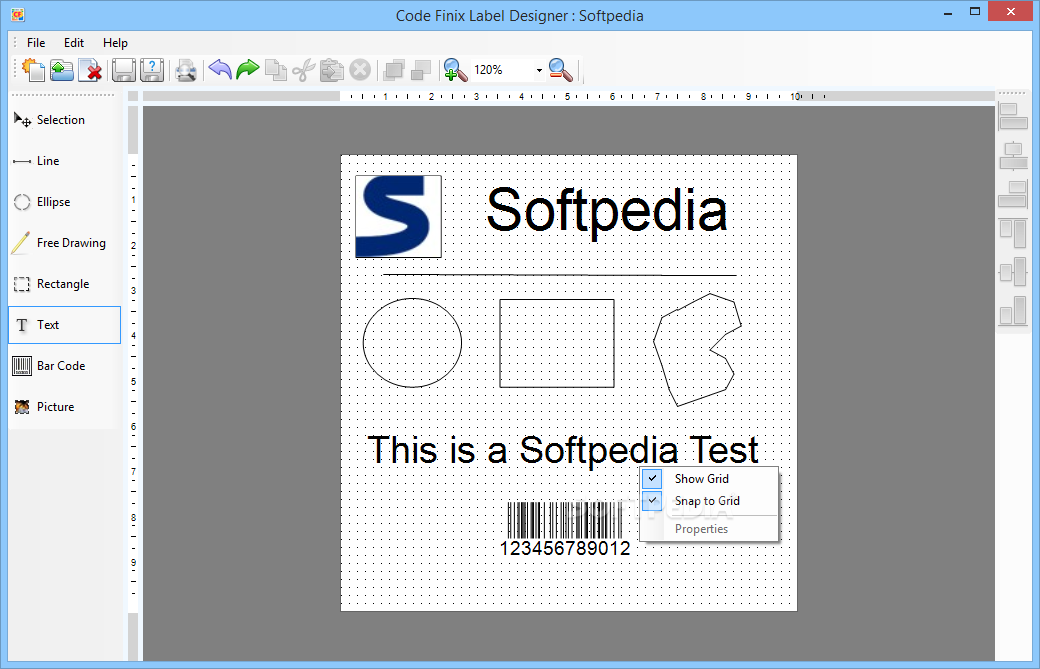Open the File menu

tap(36, 43)
